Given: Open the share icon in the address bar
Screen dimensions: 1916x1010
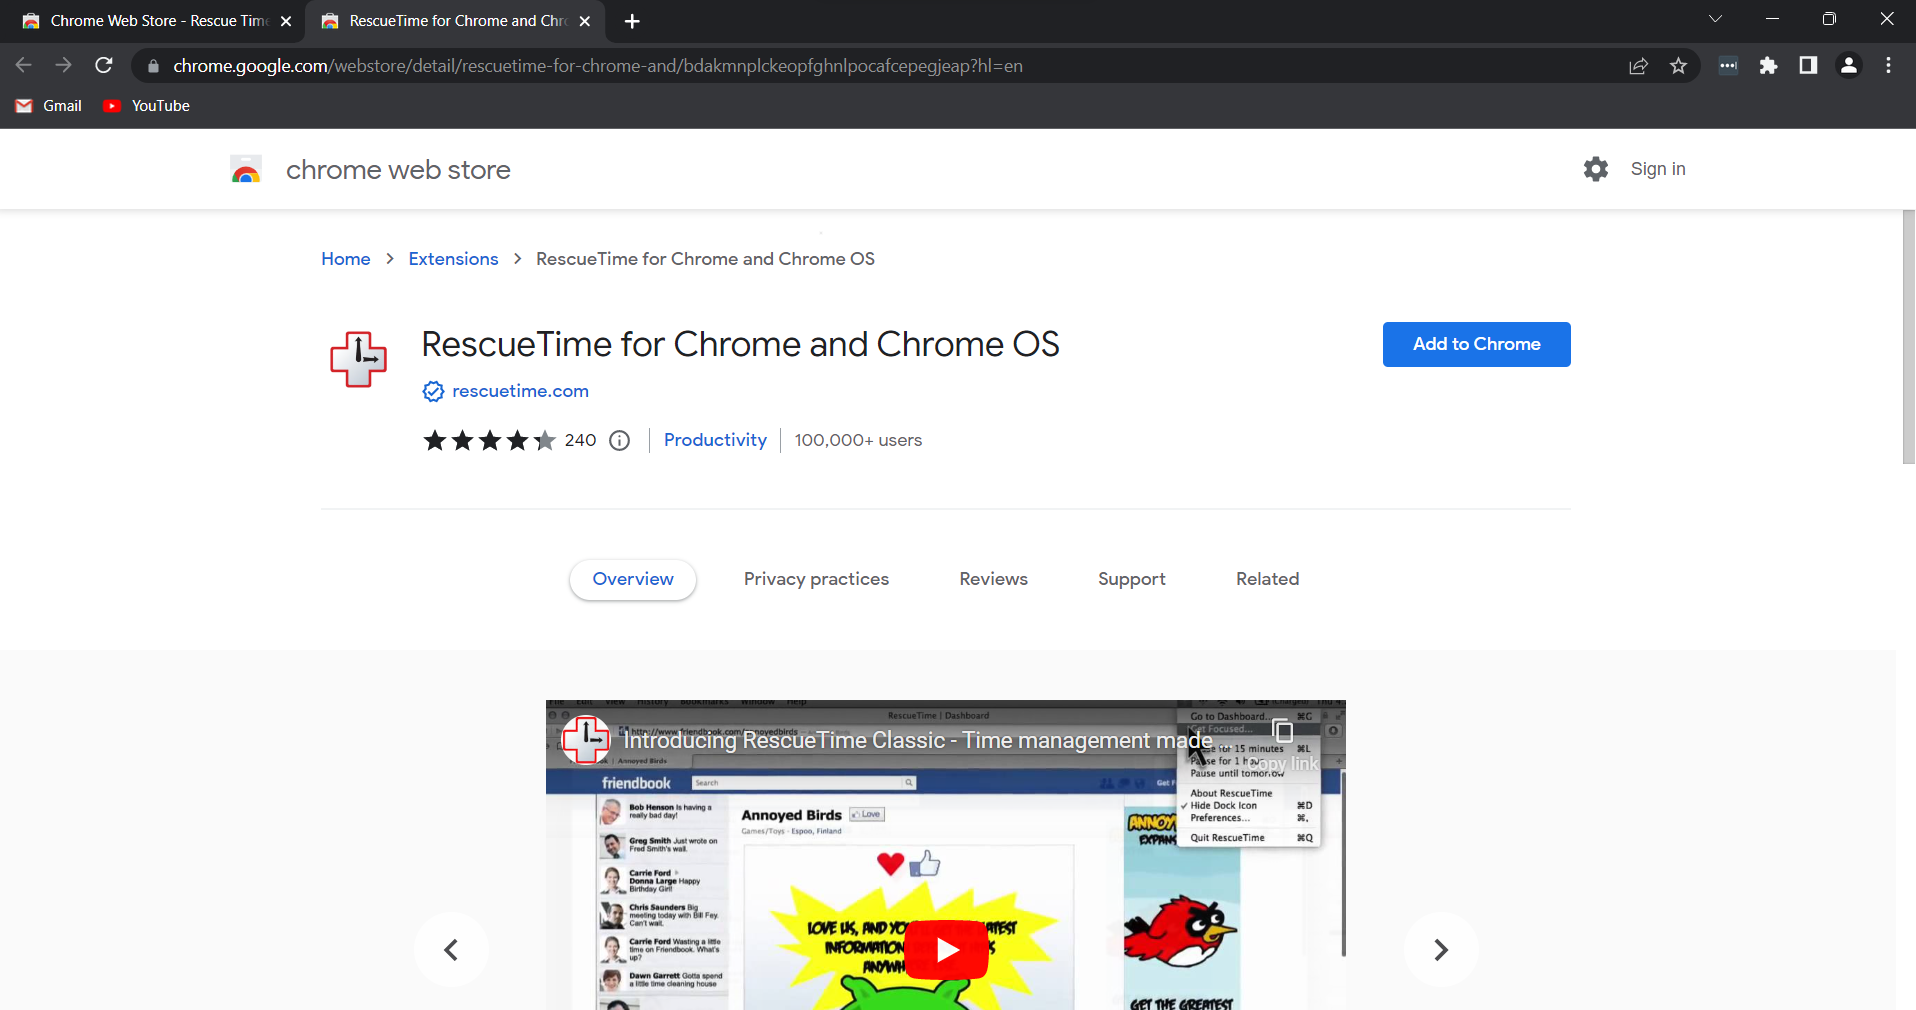Looking at the screenshot, I should pyautogui.click(x=1638, y=65).
